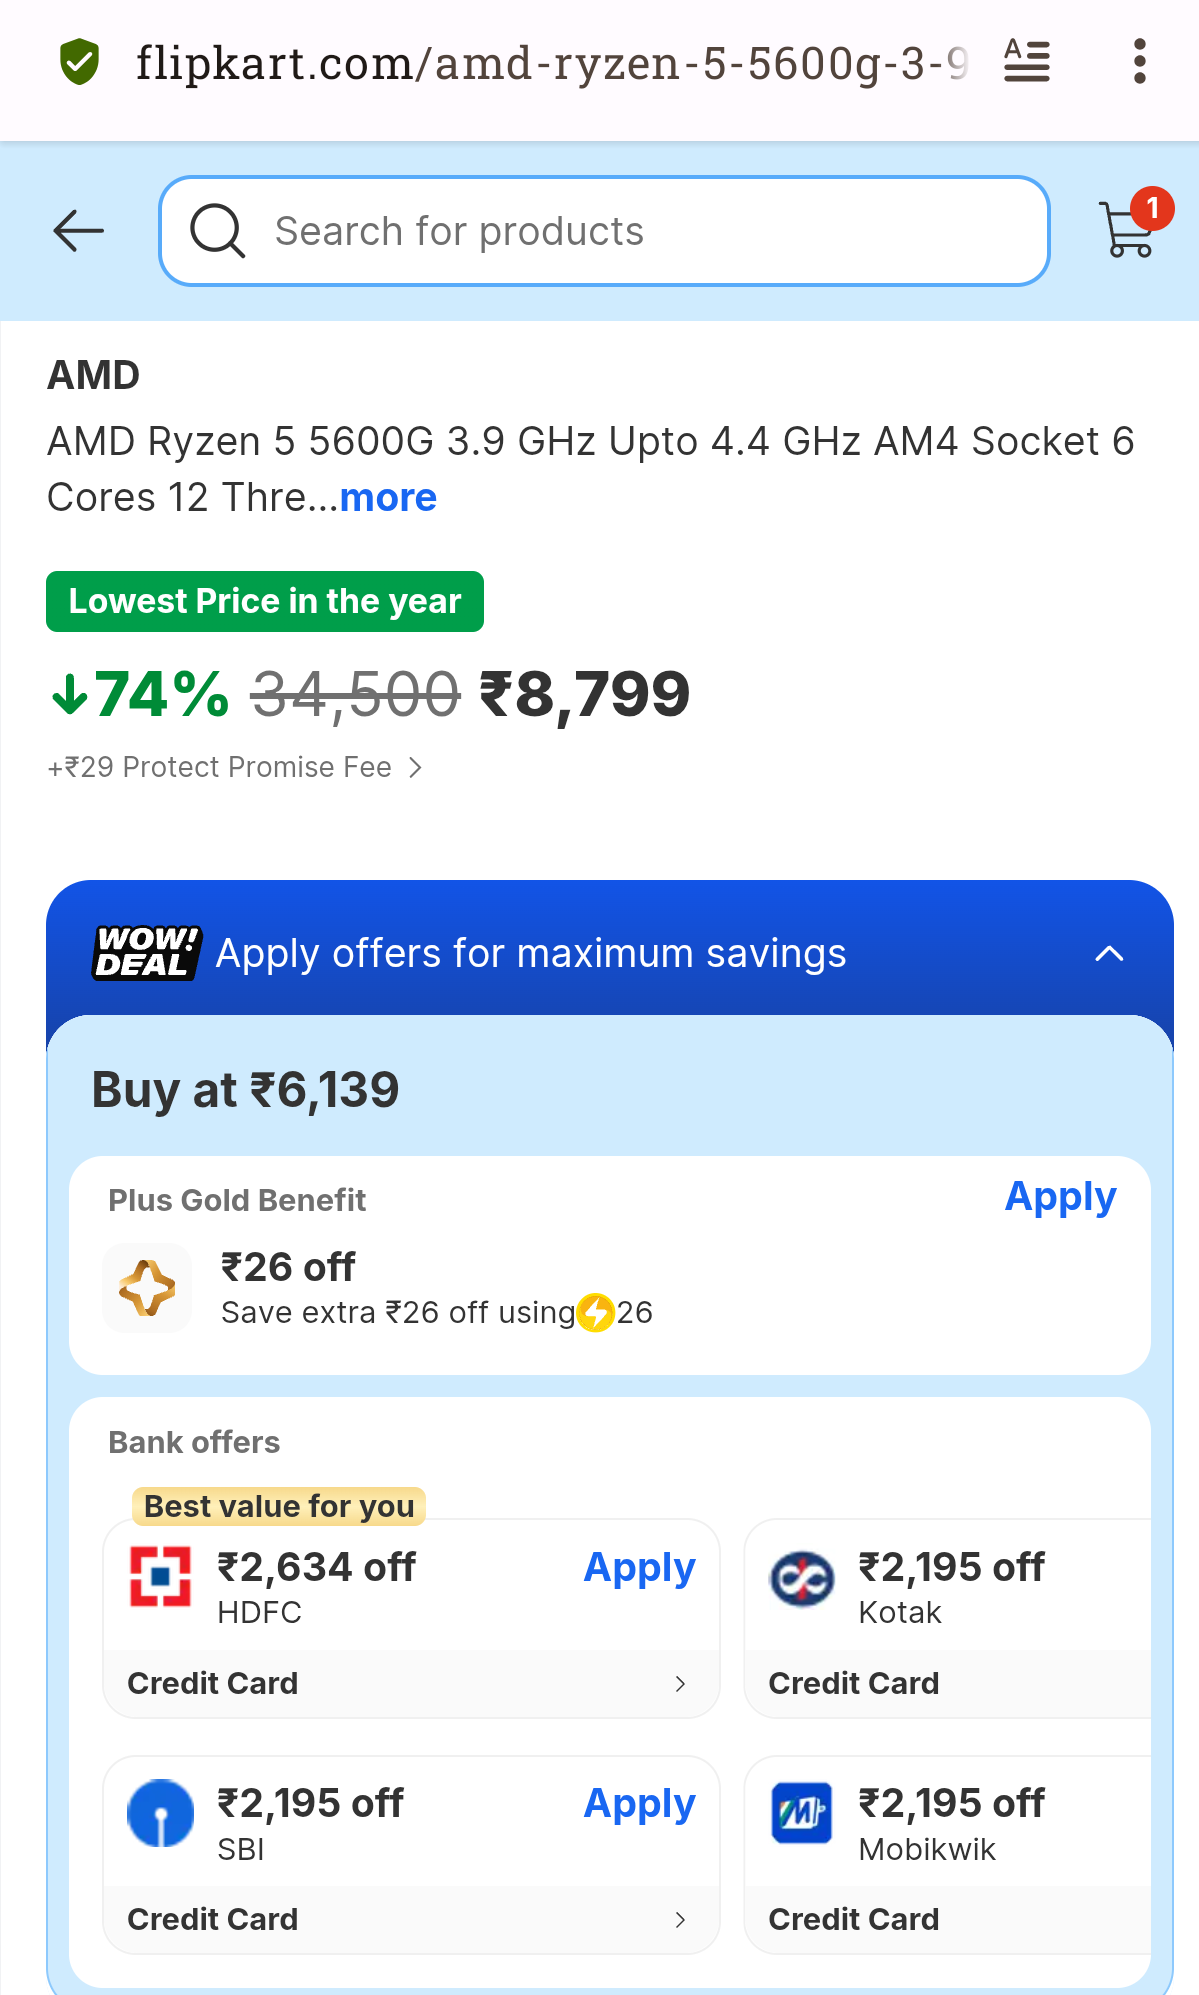Expand HDFC Credit Card offer details

coord(411,1683)
